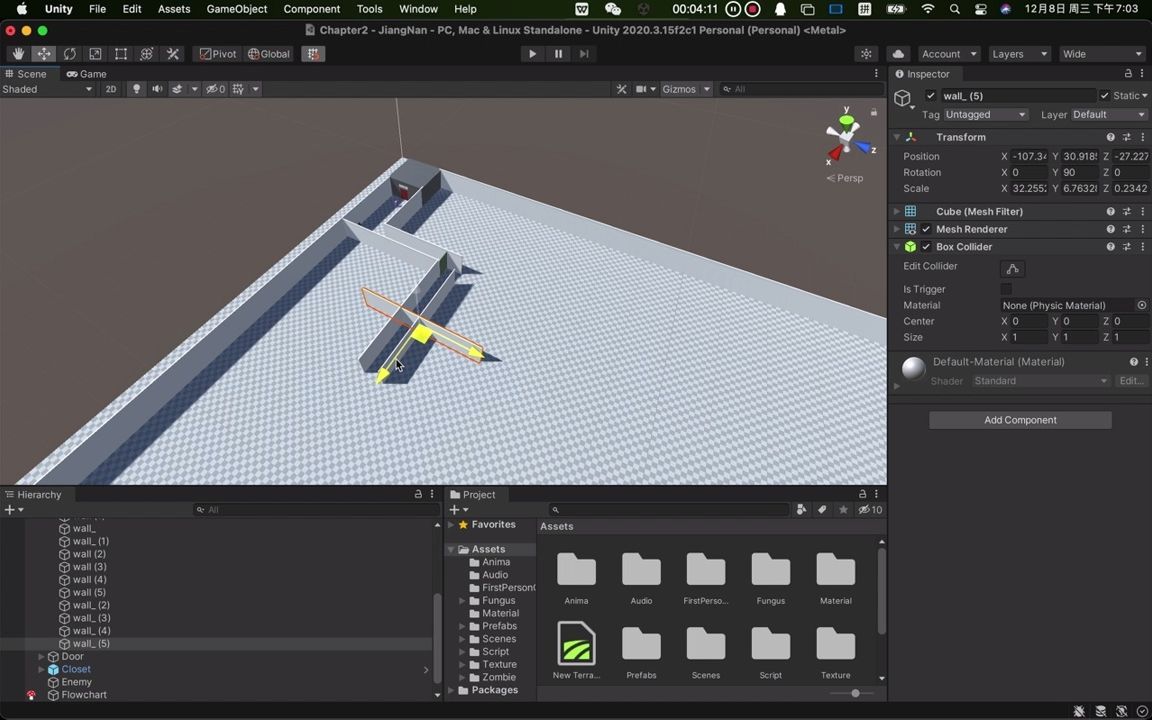Image resolution: width=1152 pixels, height=720 pixels.
Task: Open the Shaded draw mode dropdown
Action: (45, 89)
